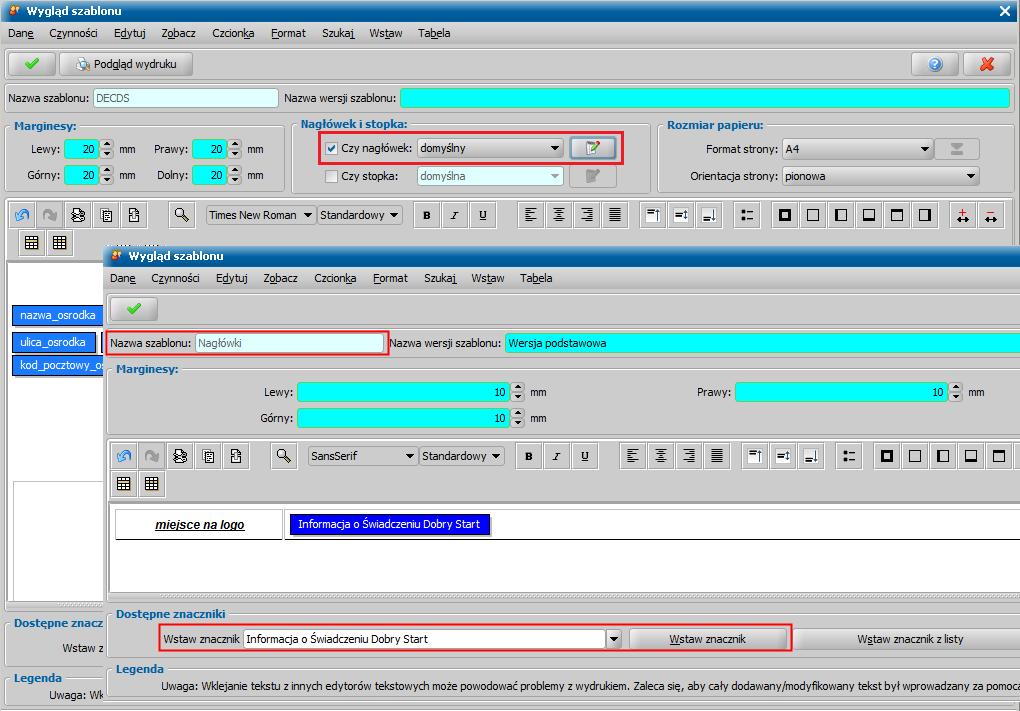Image resolution: width=1020 pixels, height=711 pixels.
Task: Center text in rear window toolbar
Action: point(559,215)
